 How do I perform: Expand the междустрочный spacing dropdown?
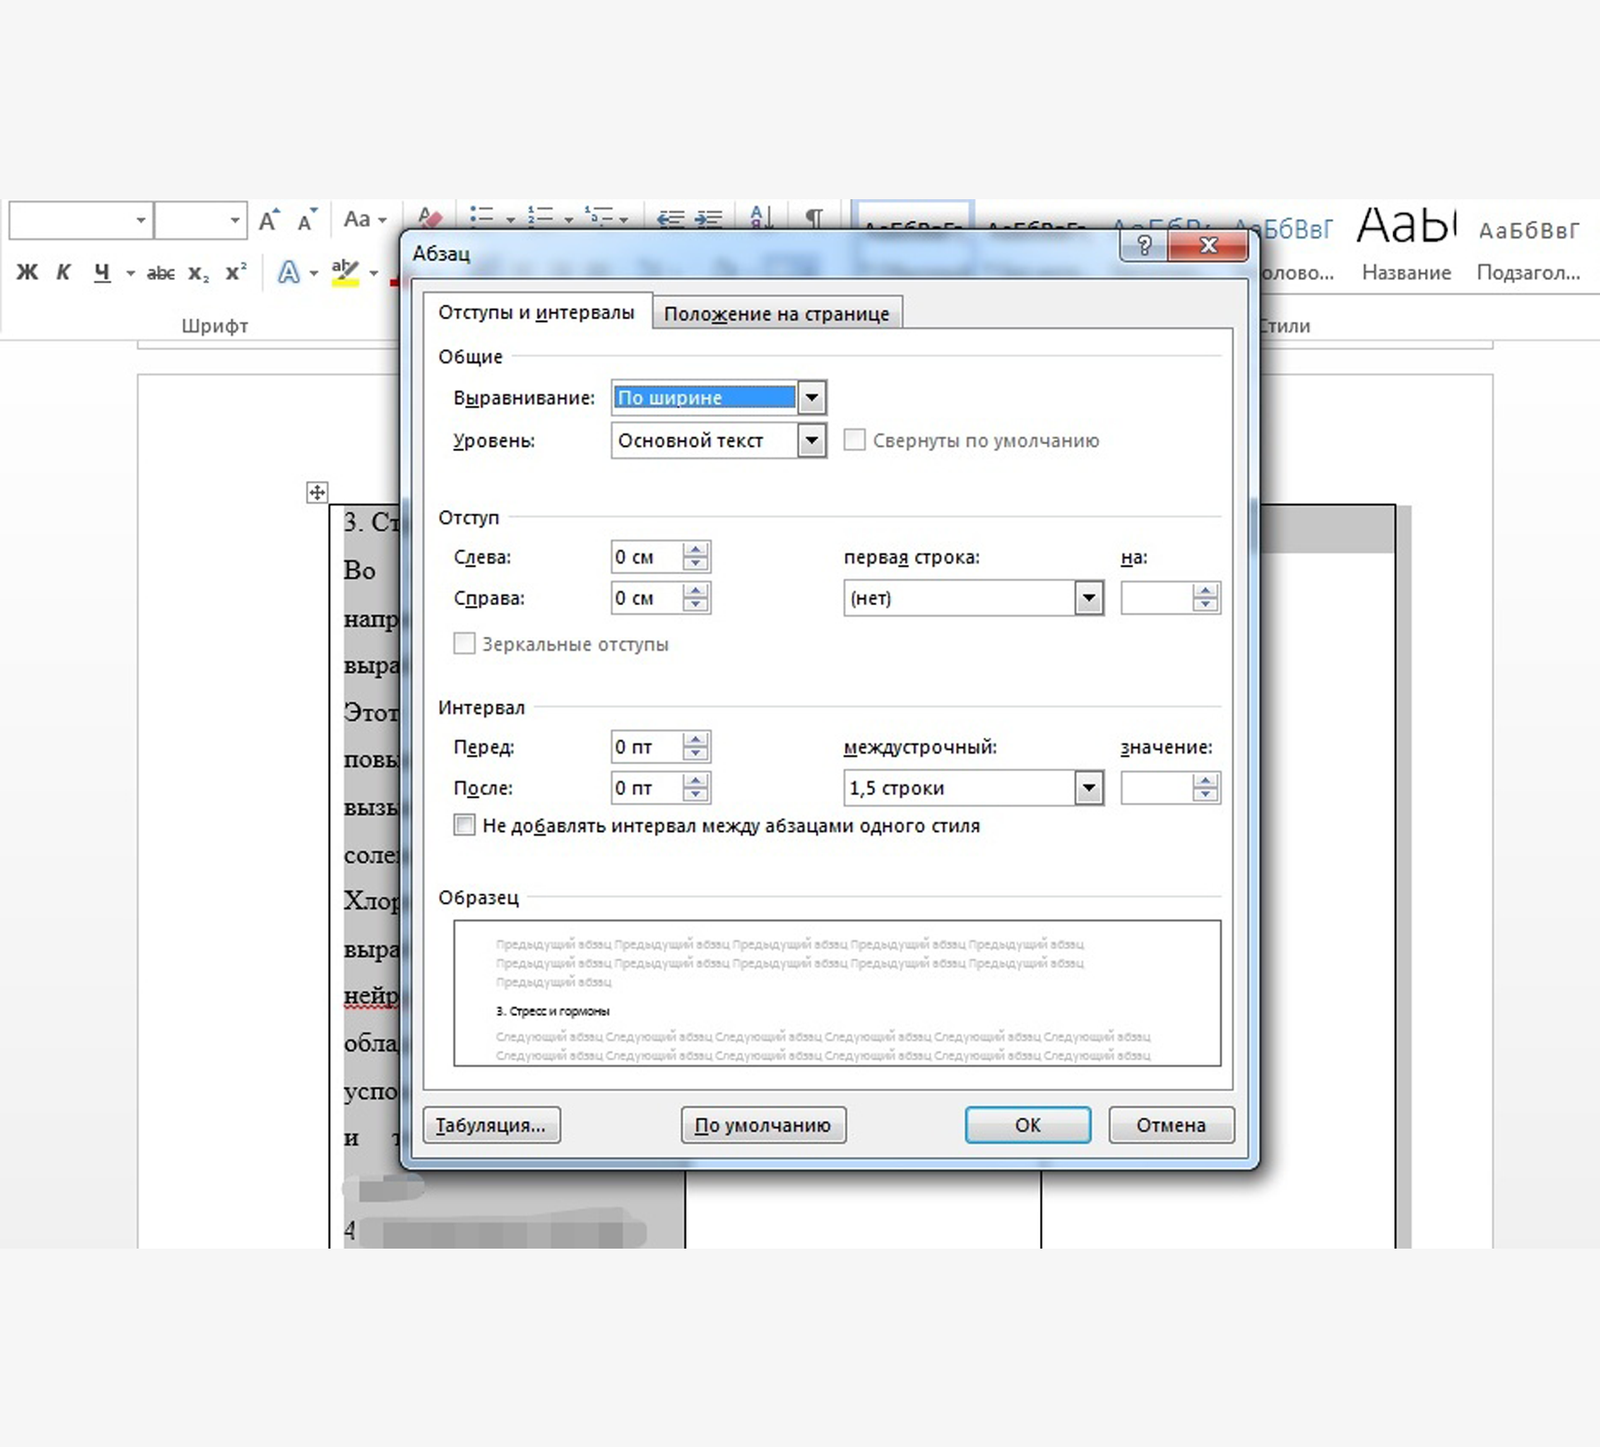pyautogui.click(x=1089, y=788)
